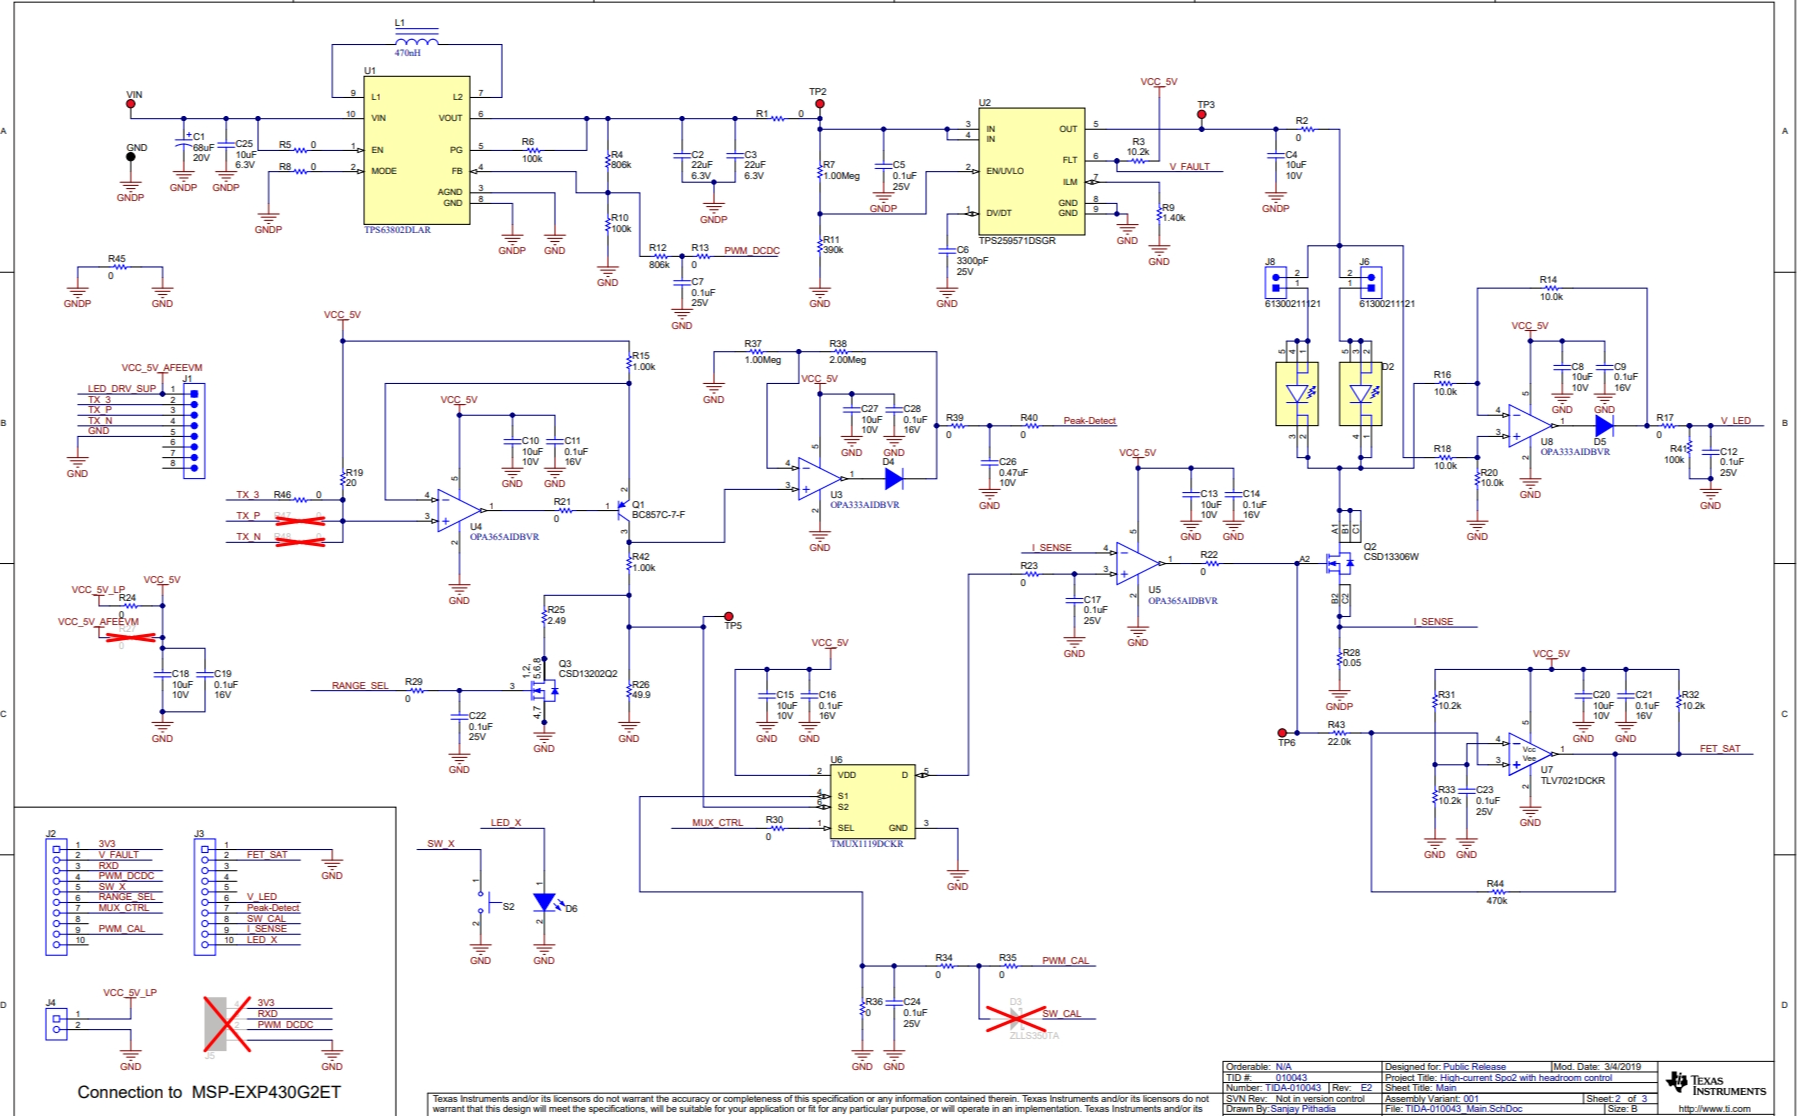Click the TP2 red test point
Image resolution: width=1807 pixels, height=1116 pixels.
(x=819, y=103)
